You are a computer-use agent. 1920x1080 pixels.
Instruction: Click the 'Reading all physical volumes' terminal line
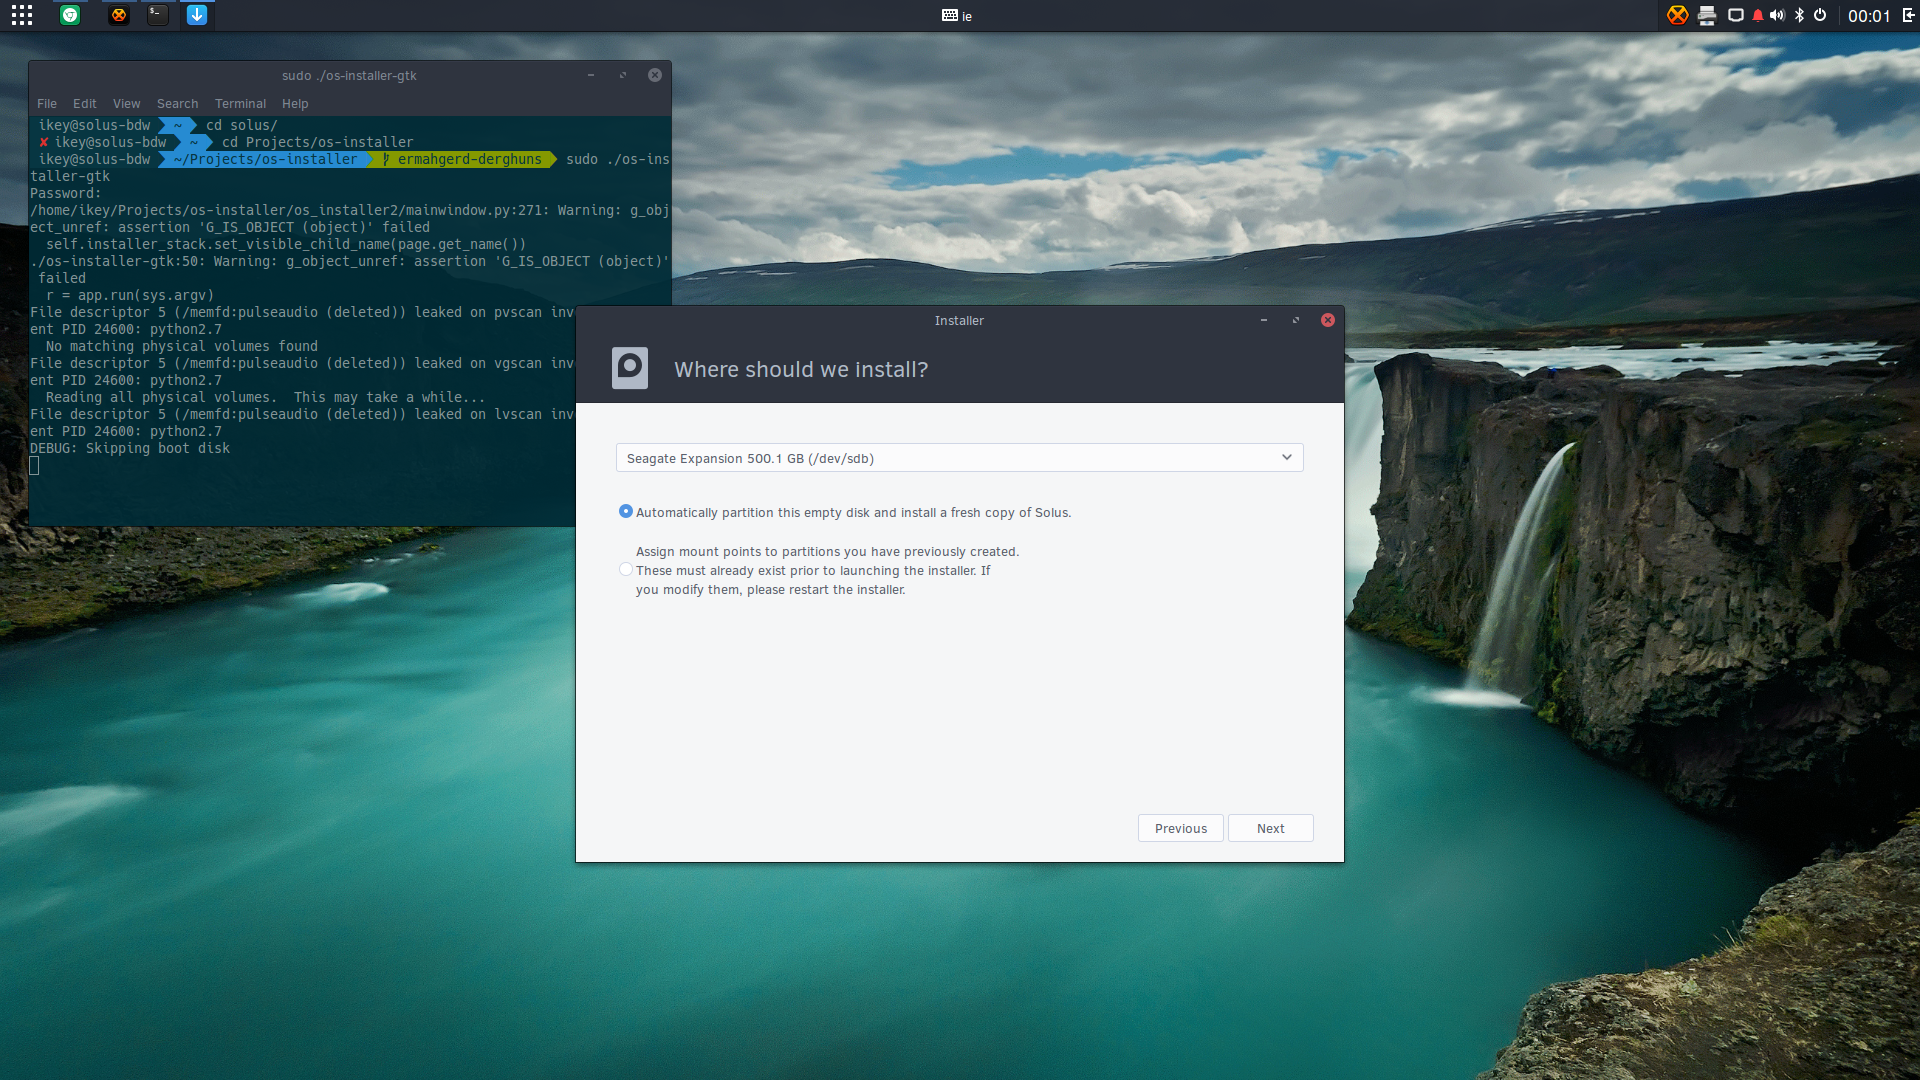(265, 397)
